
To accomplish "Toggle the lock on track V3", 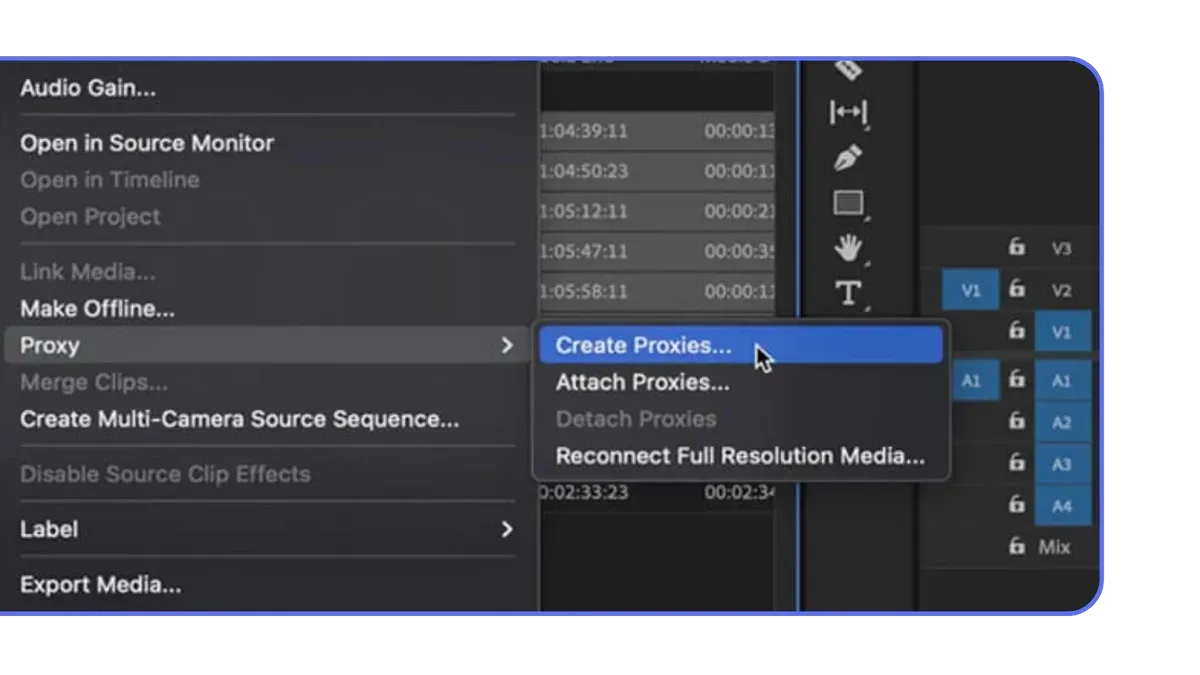I will pyautogui.click(x=1017, y=247).
